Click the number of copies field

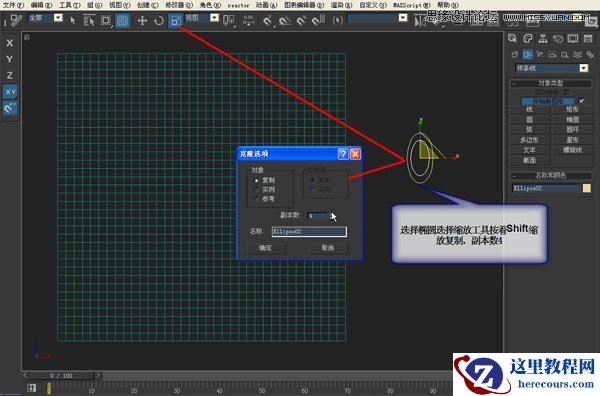point(317,216)
